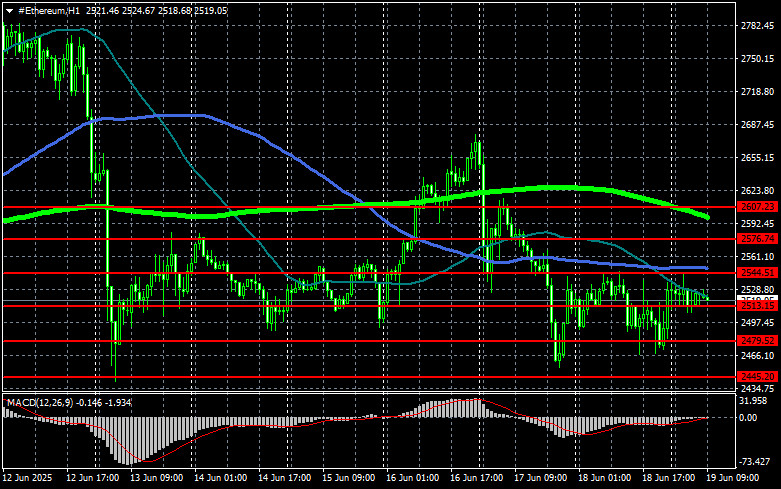This screenshot has height=489, width=781.
Task: Click the 18 Jun 01:00 time label
Action: (x=605, y=478)
